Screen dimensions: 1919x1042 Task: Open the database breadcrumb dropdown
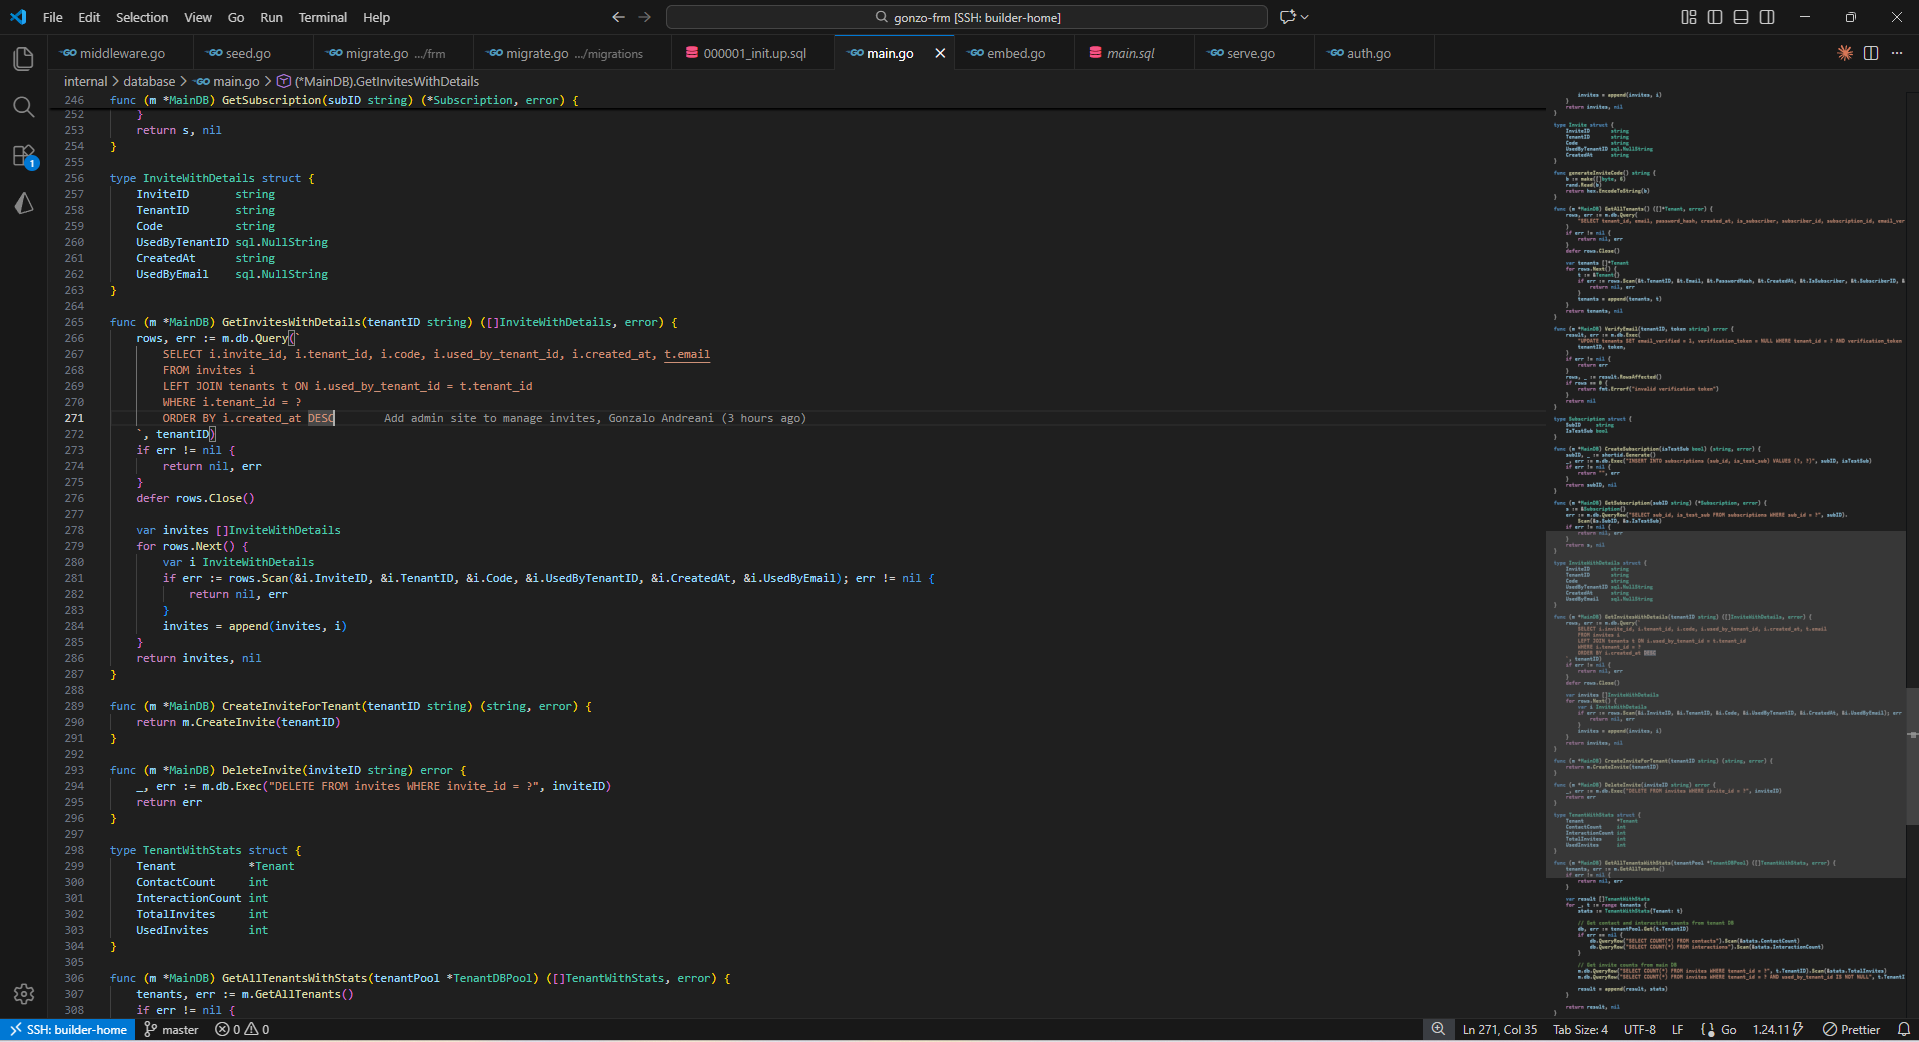click(x=150, y=81)
